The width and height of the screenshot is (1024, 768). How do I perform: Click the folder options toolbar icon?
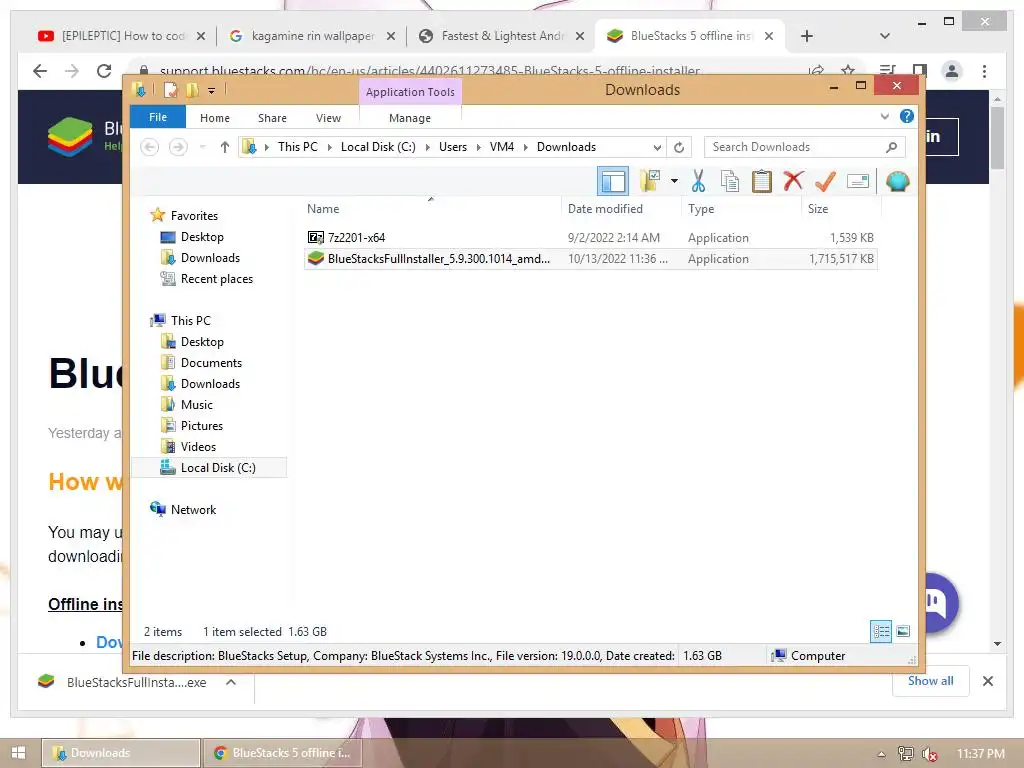point(650,181)
